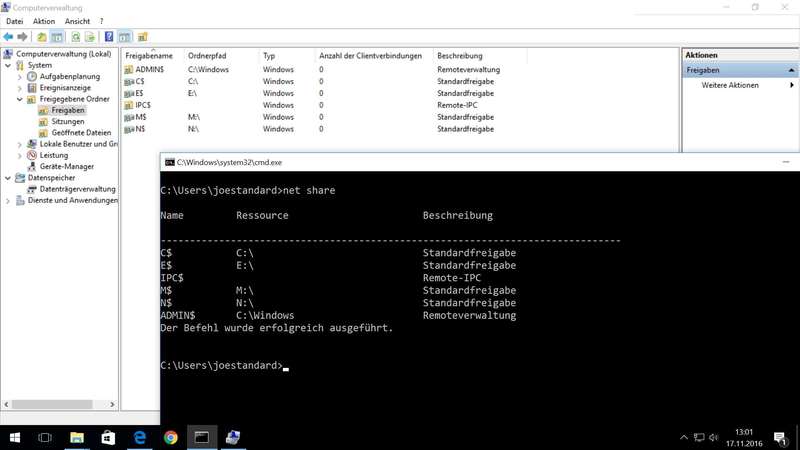Click tree pane horizontal scrollbar thumb

(52, 404)
